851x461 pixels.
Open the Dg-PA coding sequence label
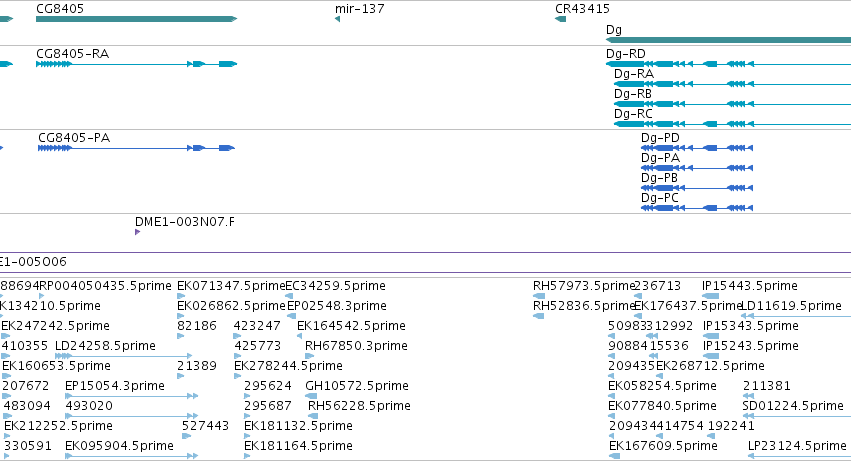[x=660, y=158]
